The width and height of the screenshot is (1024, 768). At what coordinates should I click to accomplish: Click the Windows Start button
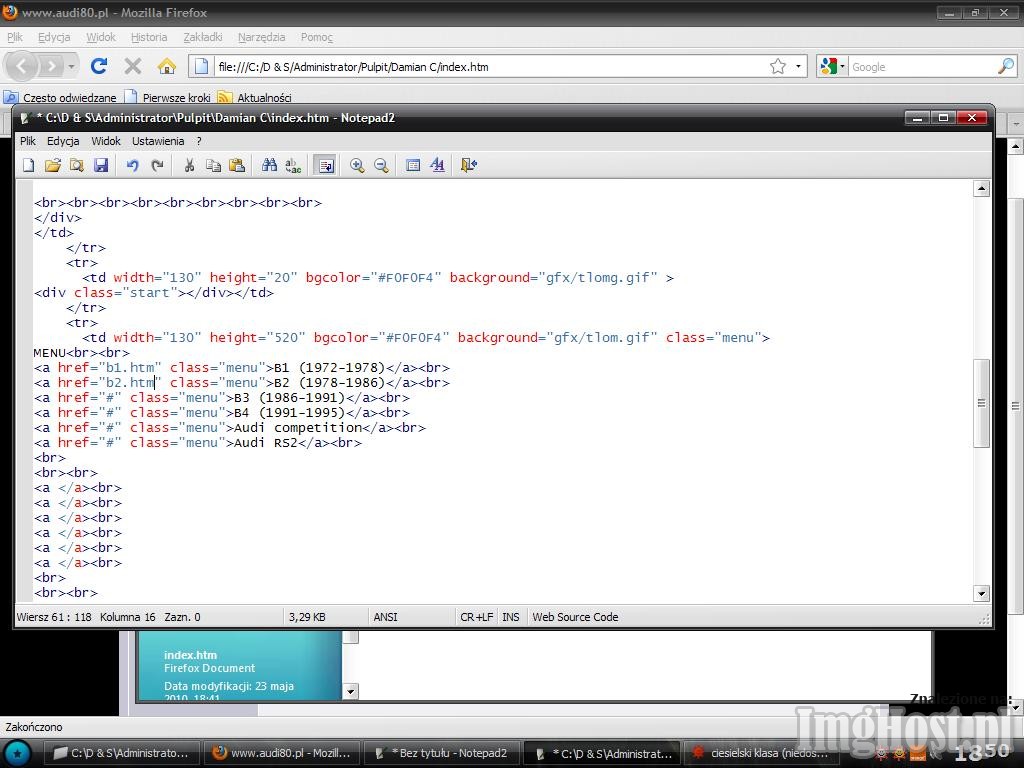(x=17, y=753)
